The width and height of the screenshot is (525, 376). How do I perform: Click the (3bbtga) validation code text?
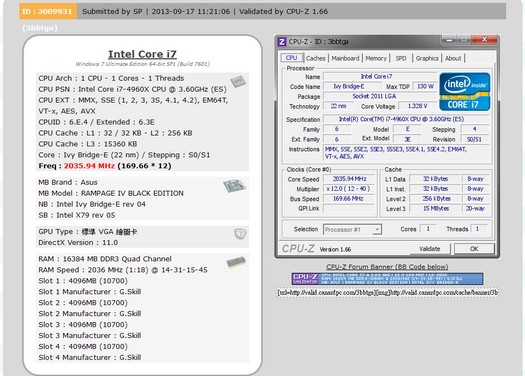pyautogui.click(x=40, y=28)
